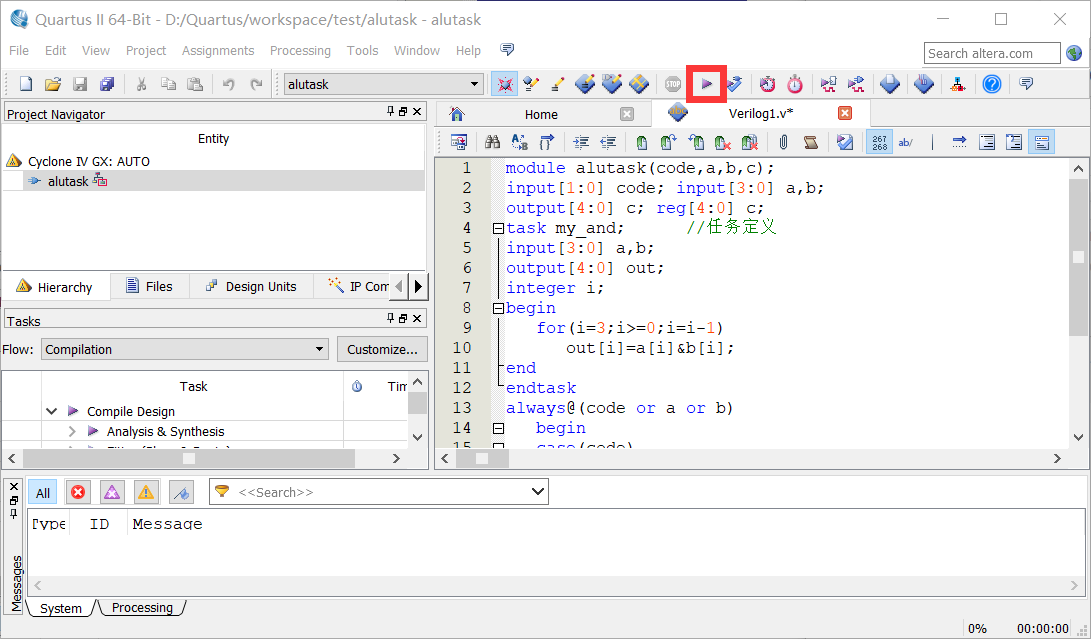Click the Find binoculars icon
This screenshot has height=639, width=1091.
tap(493, 142)
